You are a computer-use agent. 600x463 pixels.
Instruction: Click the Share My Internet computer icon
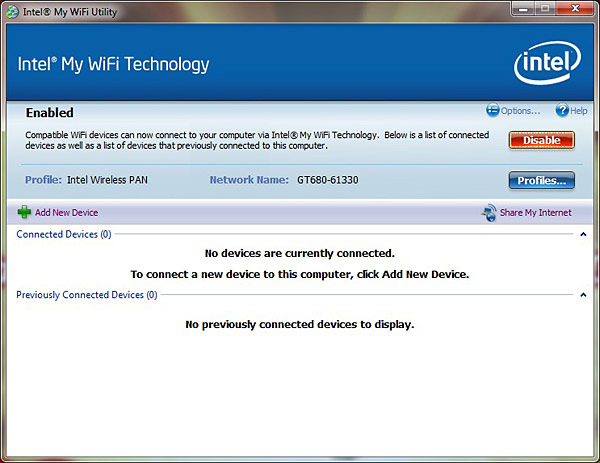489,212
